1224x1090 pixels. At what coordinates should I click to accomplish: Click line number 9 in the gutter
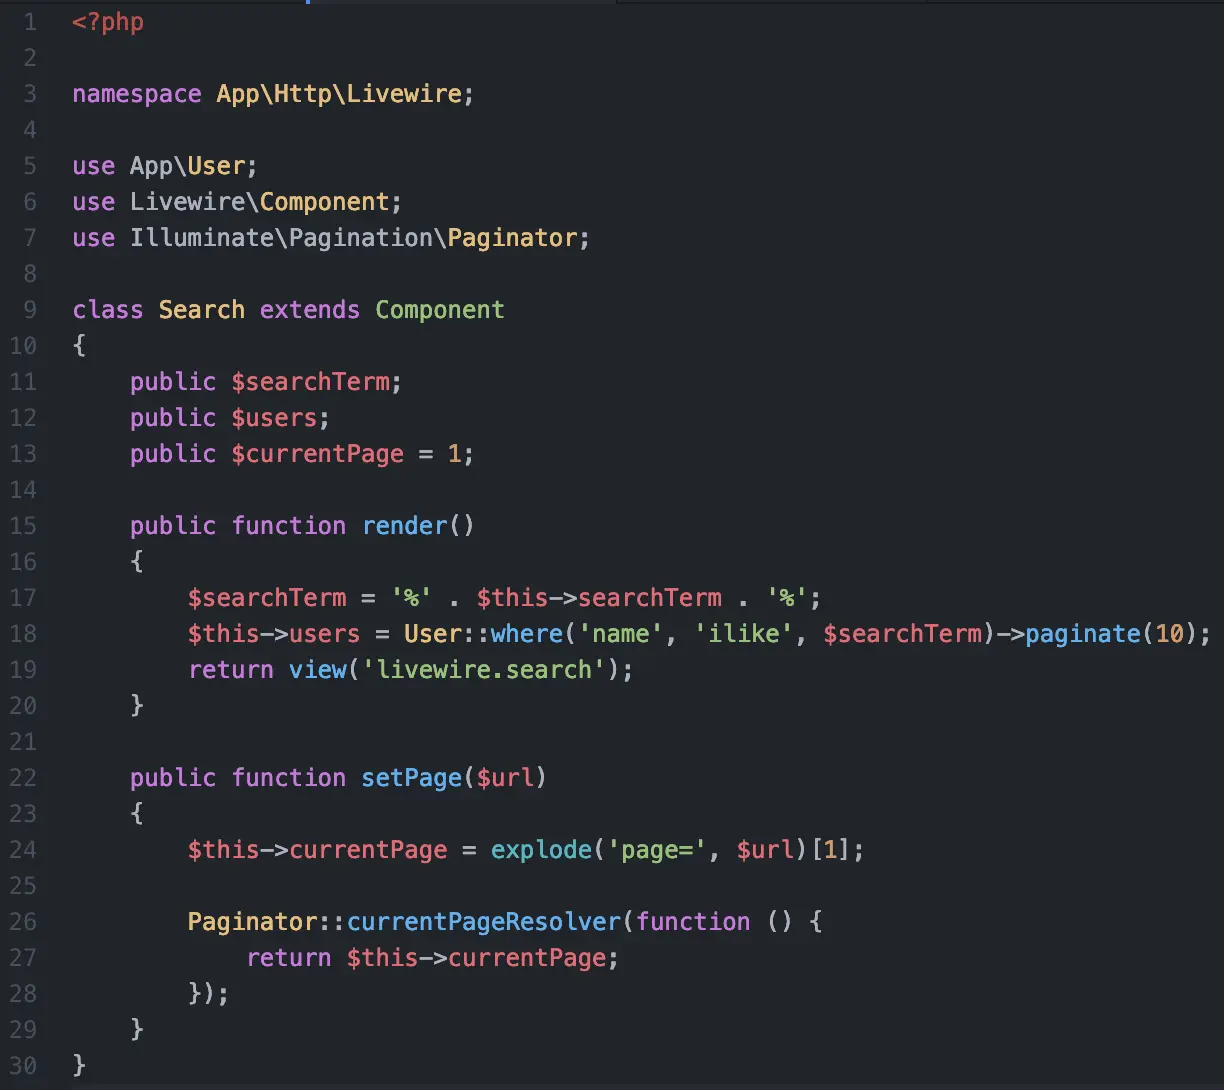tap(29, 310)
